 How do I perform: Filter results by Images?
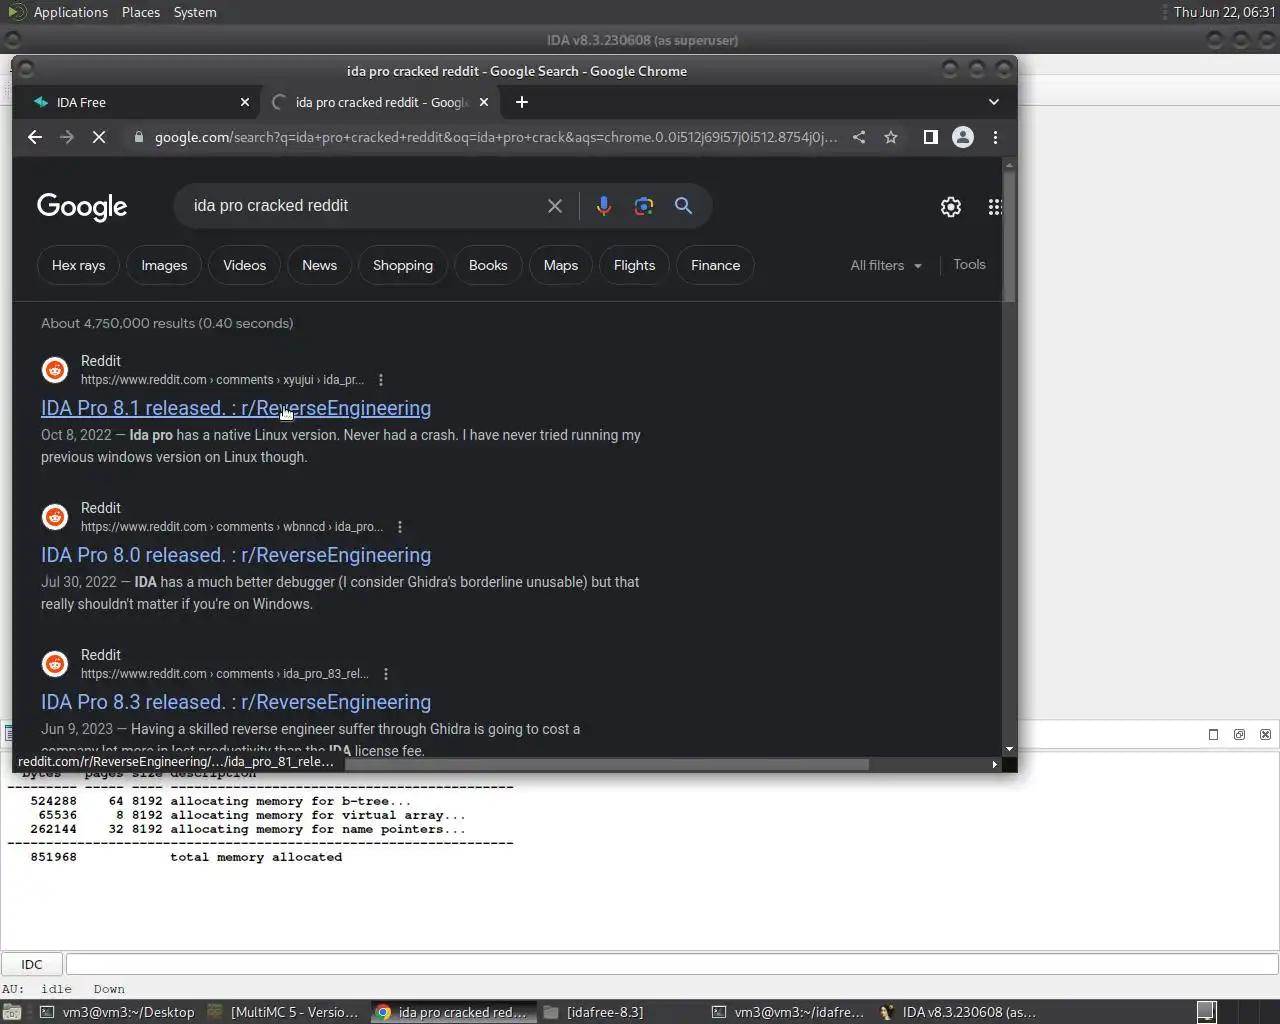tap(164, 265)
